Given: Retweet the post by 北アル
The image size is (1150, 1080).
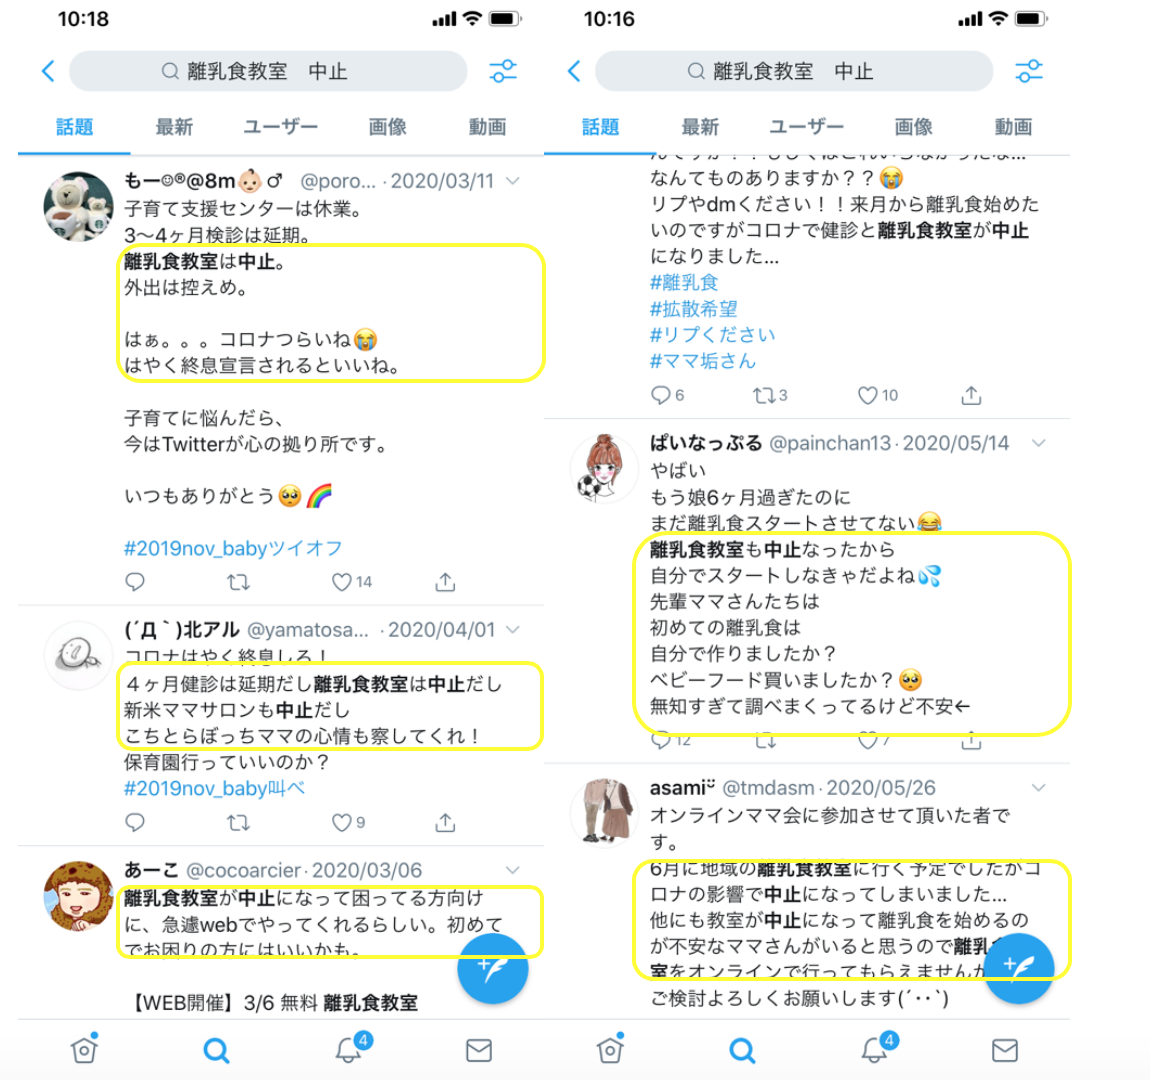Looking at the screenshot, I should coord(238,823).
